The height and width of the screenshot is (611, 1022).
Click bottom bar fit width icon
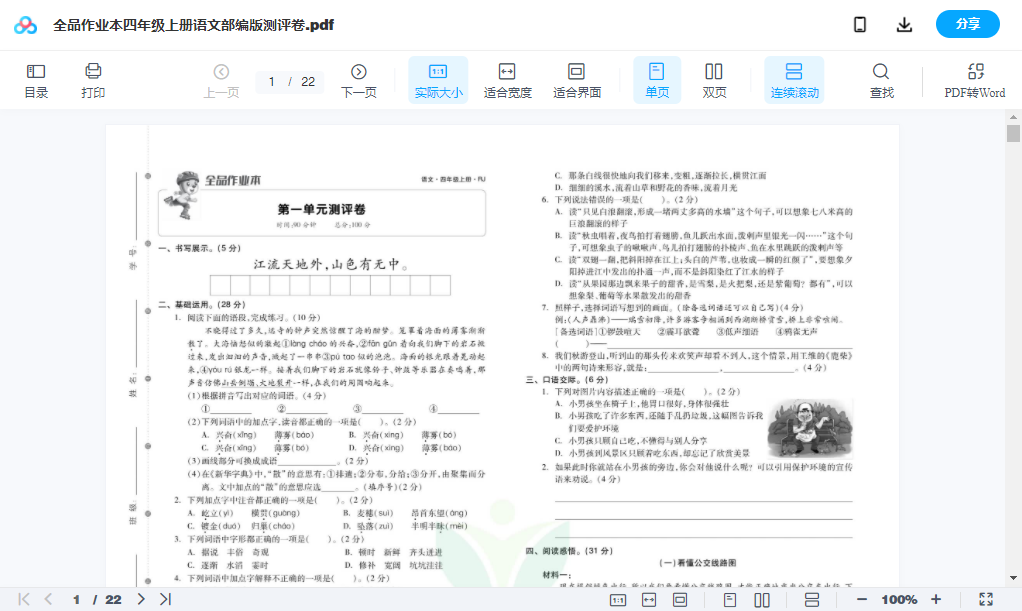(649, 600)
